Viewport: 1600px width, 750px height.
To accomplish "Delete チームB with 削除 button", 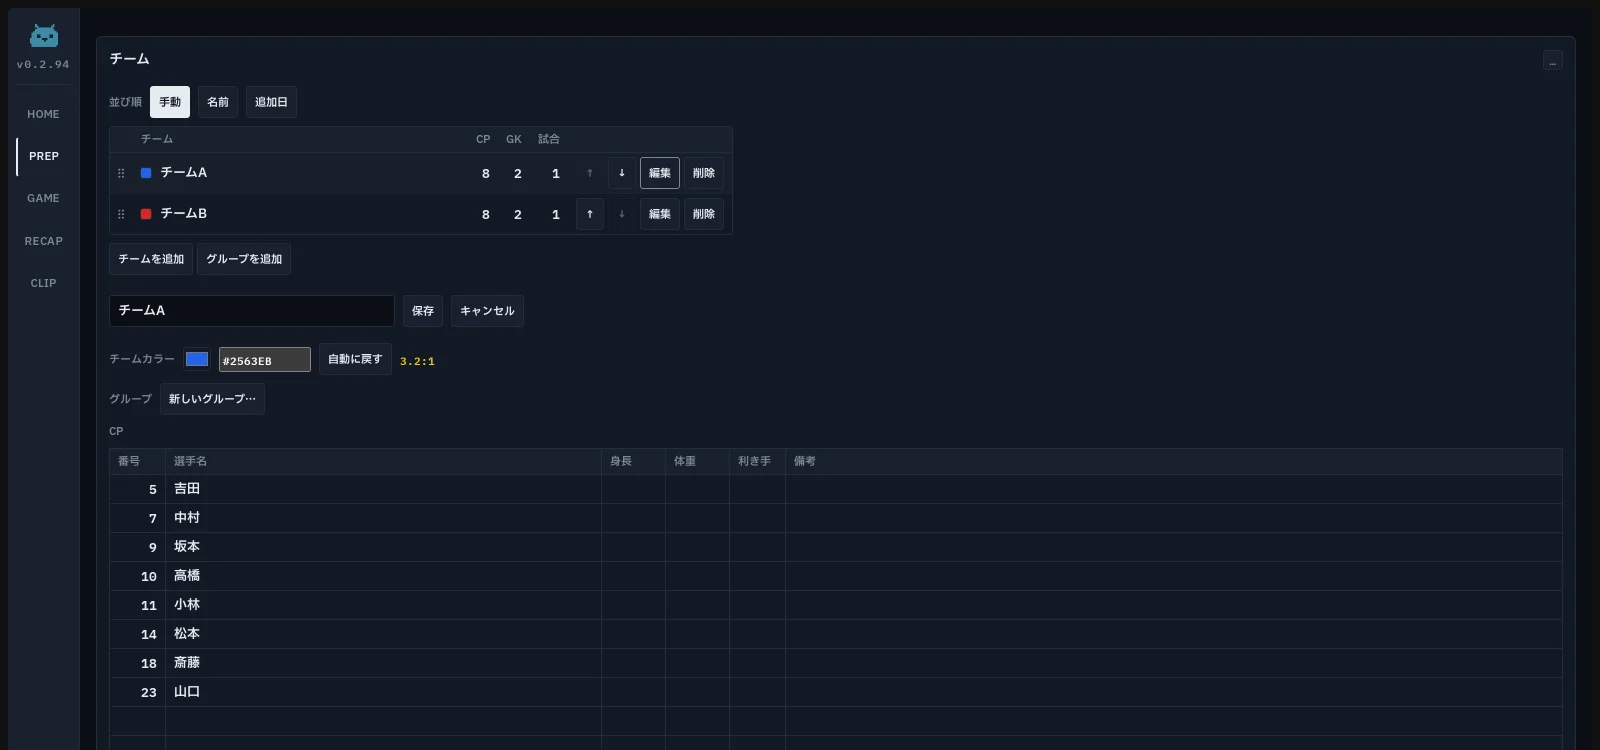I will 704,214.
